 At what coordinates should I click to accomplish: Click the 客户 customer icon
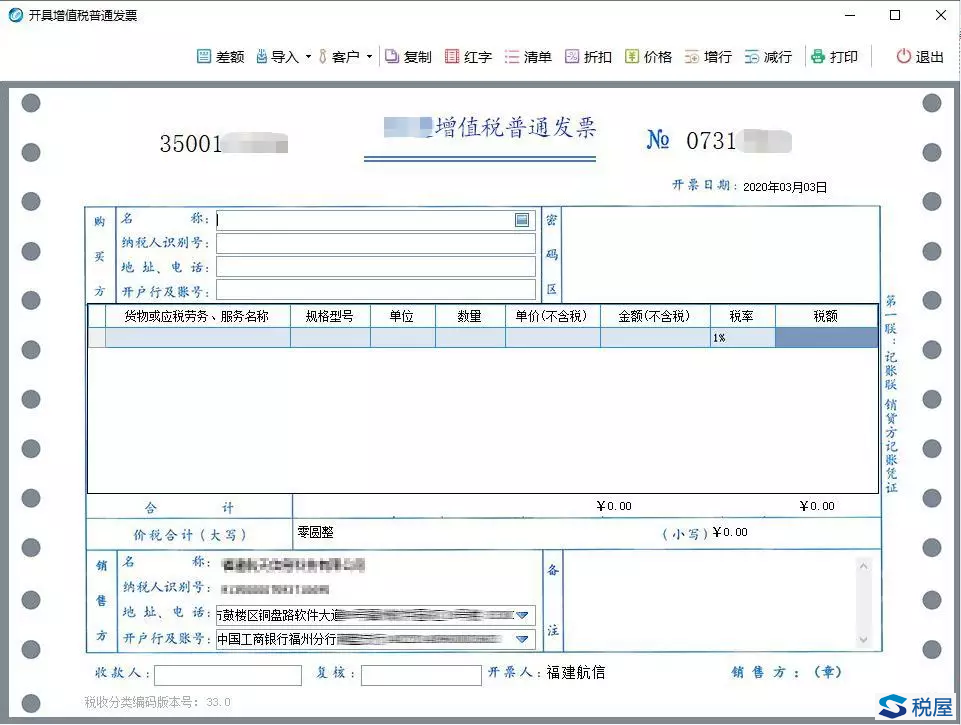(x=323, y=56)
